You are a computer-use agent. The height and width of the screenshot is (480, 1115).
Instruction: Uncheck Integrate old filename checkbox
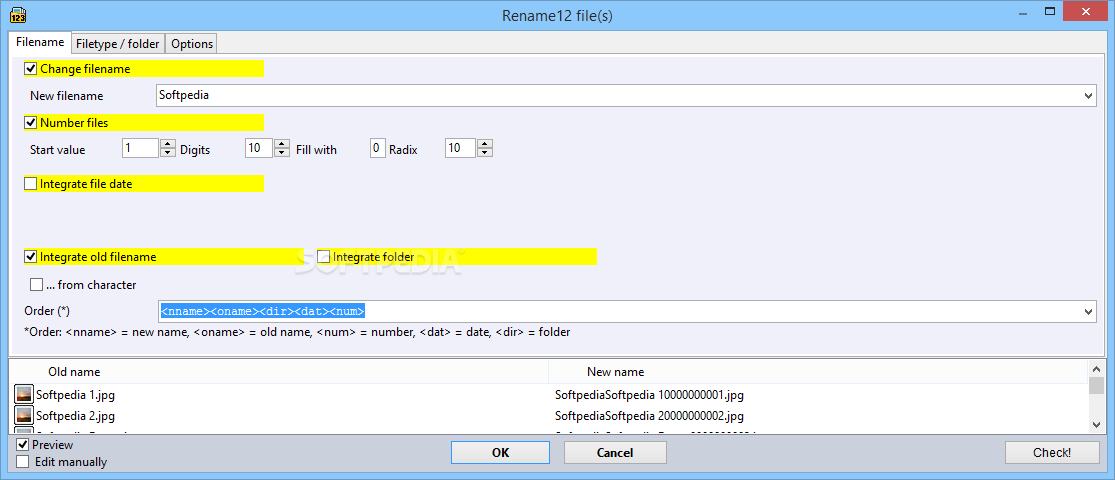pyautogui.click(x=31, y=257)
